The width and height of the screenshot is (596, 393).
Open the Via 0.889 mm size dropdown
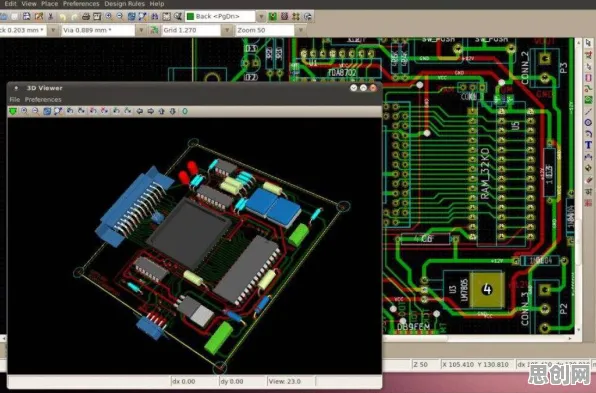98,30
